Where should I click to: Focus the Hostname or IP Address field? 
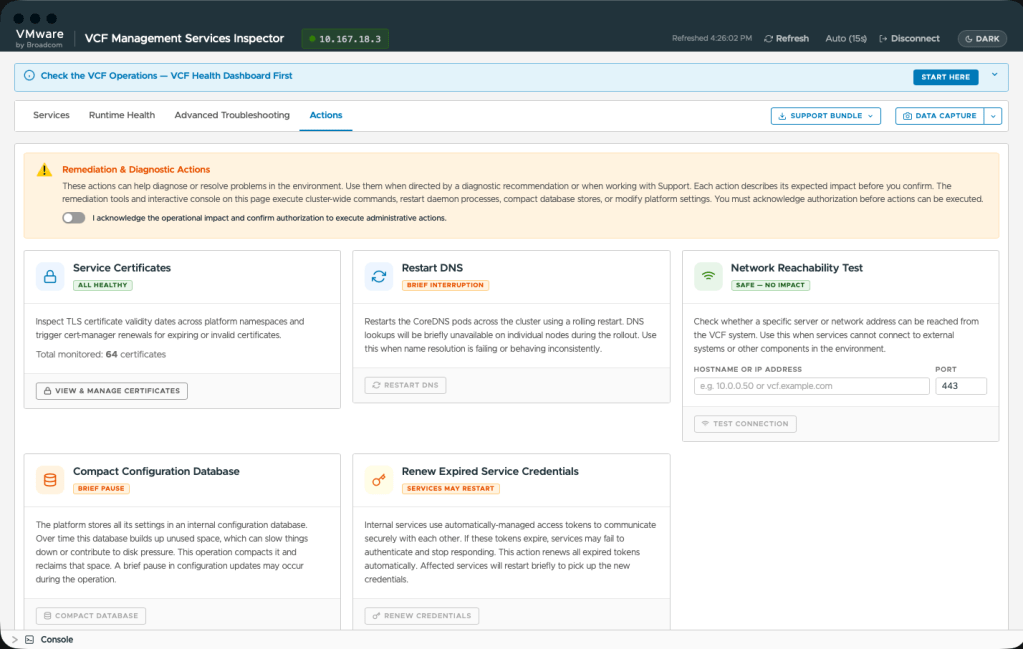(811, 386)
